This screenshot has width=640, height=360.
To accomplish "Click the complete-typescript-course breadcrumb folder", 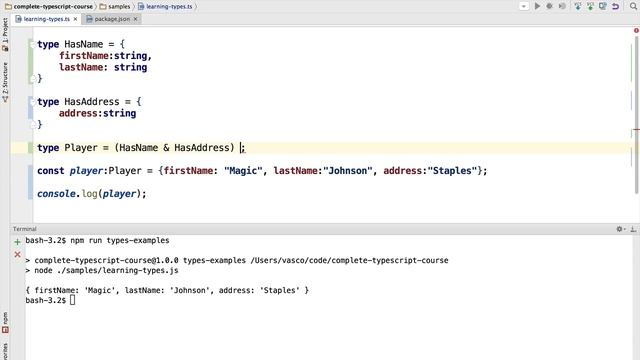I will (49, 6).
